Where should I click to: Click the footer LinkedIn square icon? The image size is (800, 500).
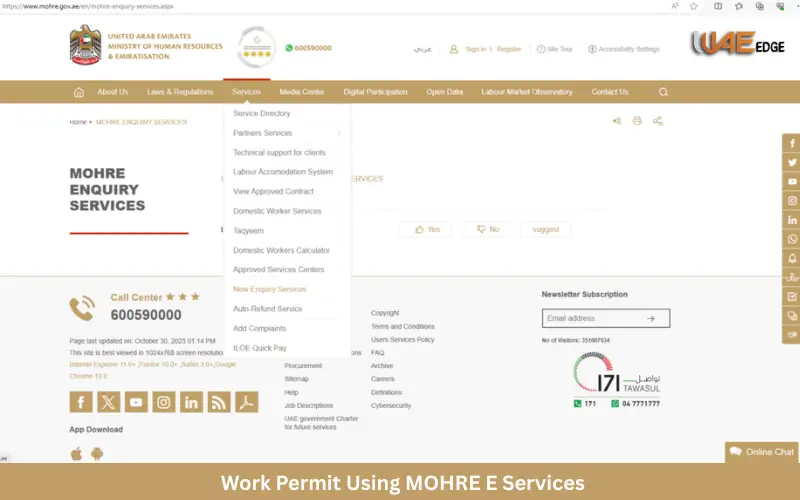pos(191,402)
